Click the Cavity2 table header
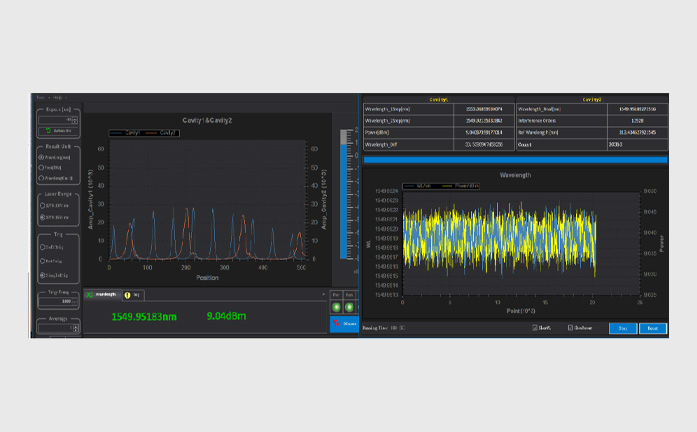 [x=592, y=100]
